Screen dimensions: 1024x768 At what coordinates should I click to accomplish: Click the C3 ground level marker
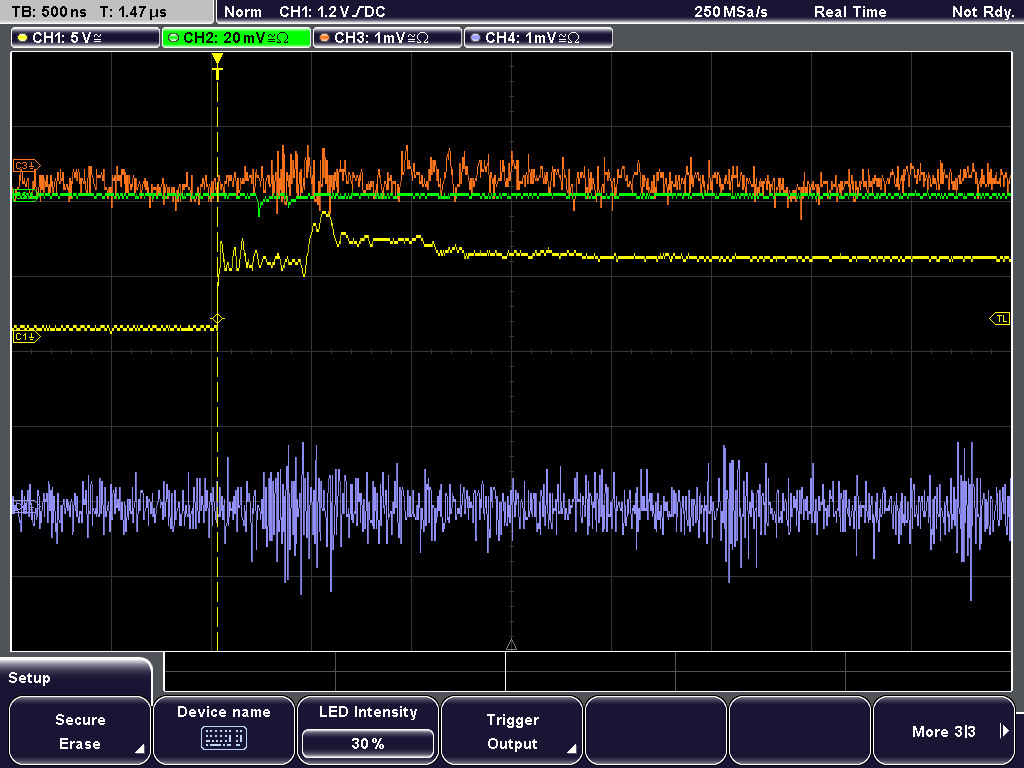pyautogui.click(x=27, y=166)
